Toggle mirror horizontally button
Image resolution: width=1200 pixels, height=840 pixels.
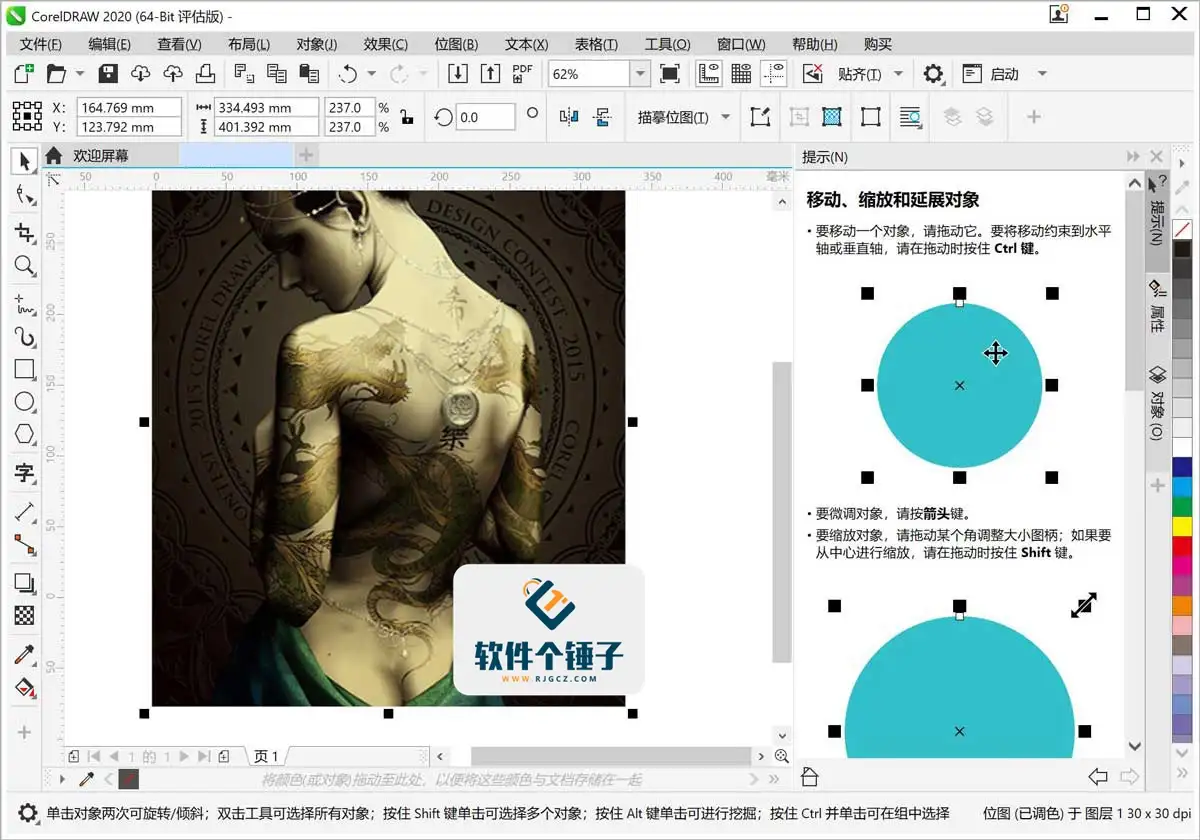coord(569,117)
